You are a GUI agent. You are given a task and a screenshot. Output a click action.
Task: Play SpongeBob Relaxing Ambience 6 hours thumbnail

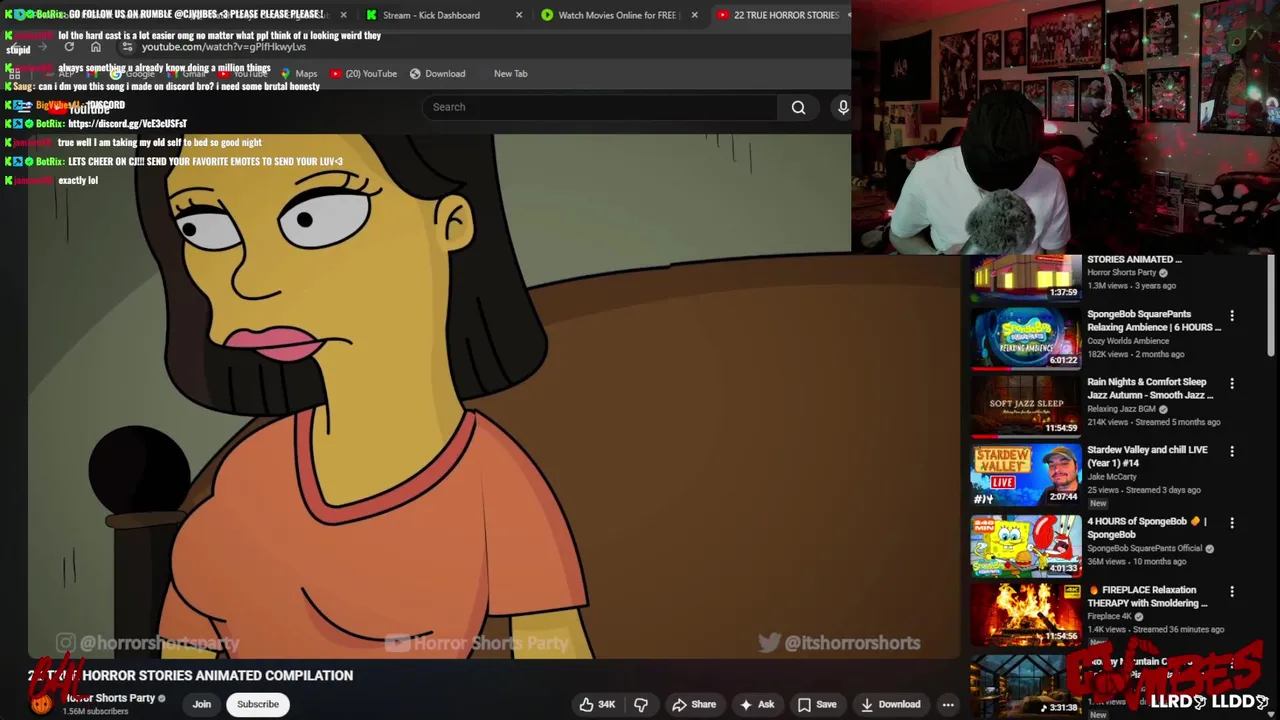1026,339
